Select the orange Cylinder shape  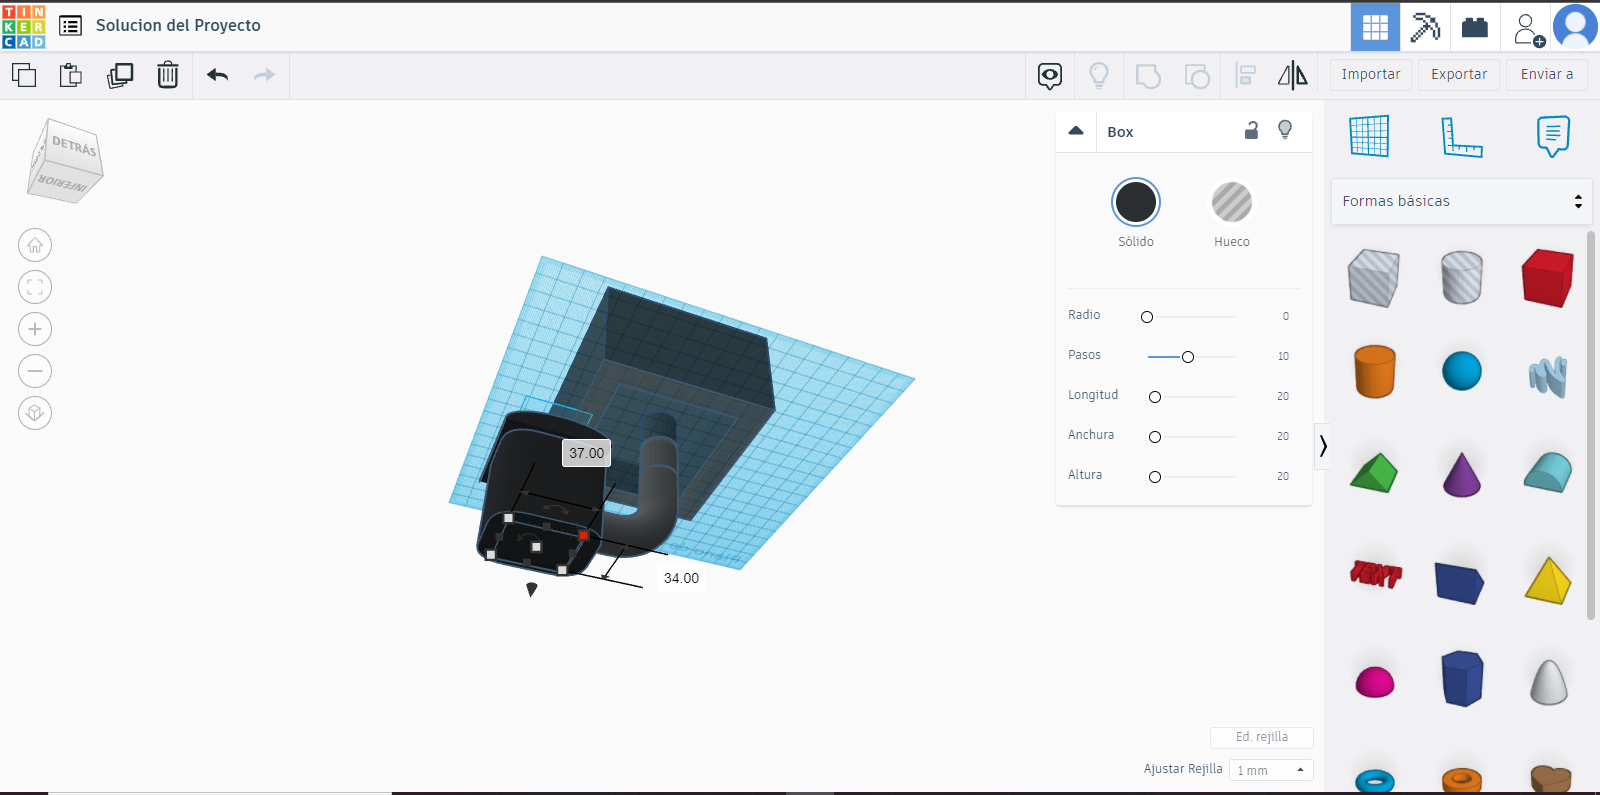(x=1375, y=372)
